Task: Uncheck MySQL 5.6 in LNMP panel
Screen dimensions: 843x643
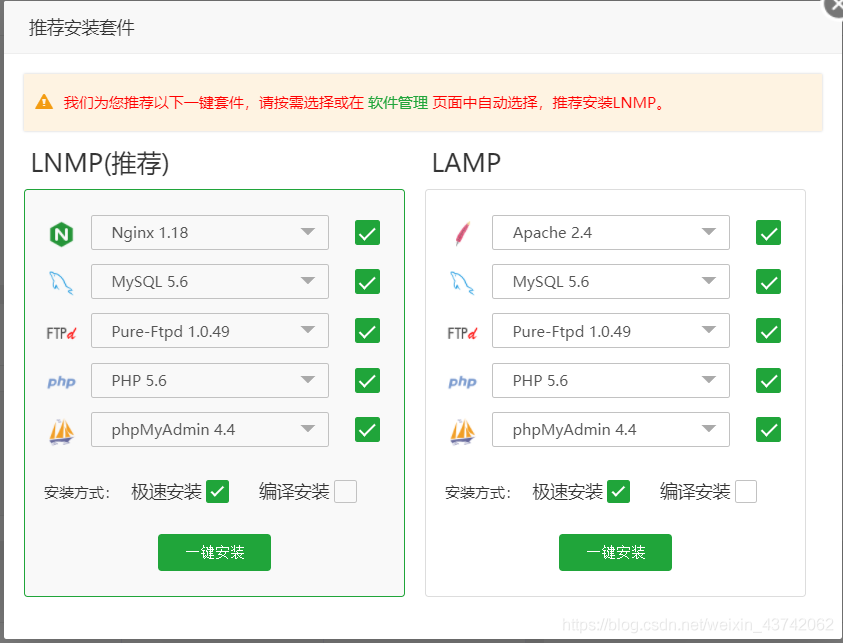Action: (x=367, y=281)
